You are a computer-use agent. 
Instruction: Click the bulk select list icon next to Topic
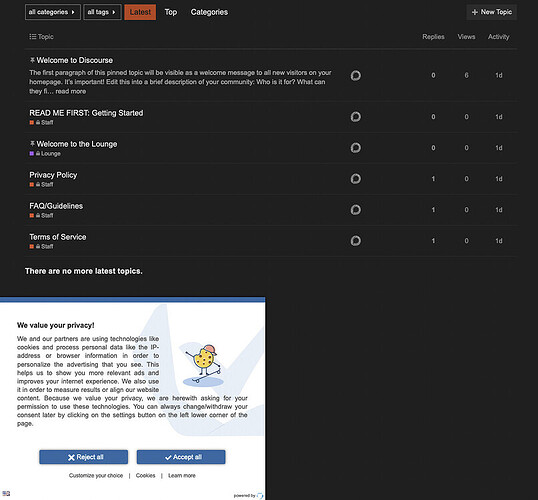pos(33,36)
